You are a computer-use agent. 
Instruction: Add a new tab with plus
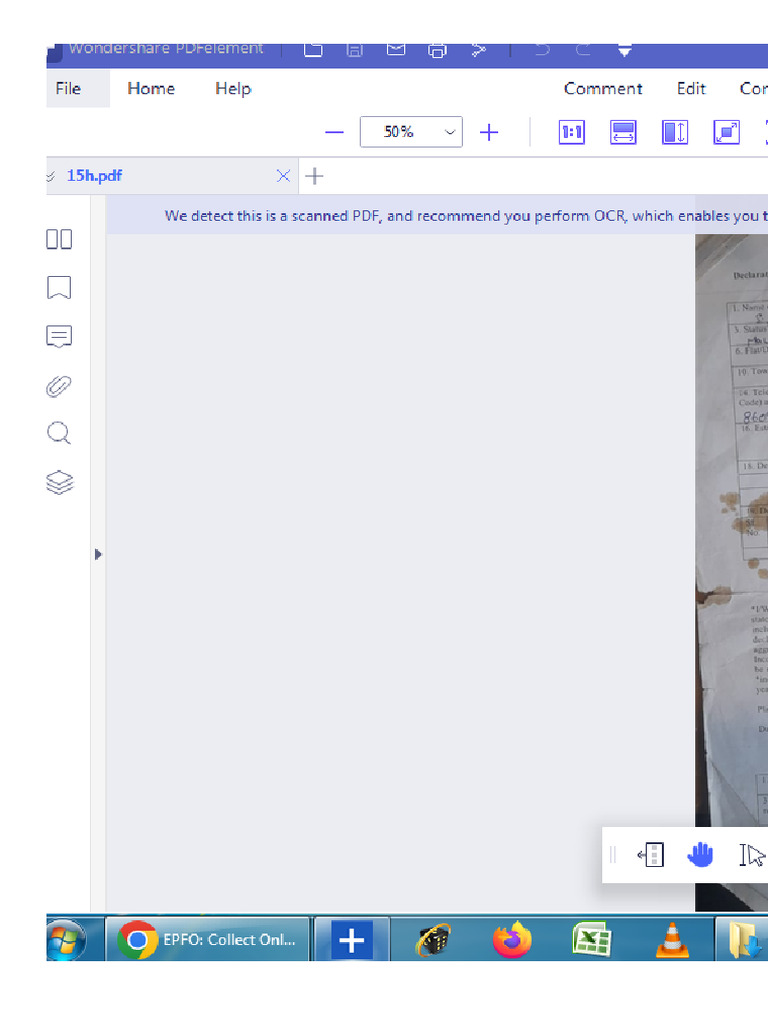314,176
